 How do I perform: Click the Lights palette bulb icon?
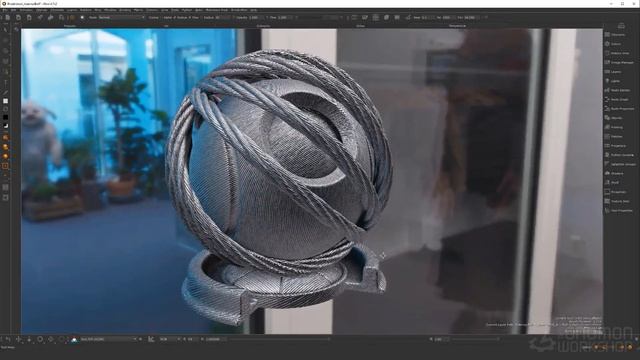coord(607,81)
